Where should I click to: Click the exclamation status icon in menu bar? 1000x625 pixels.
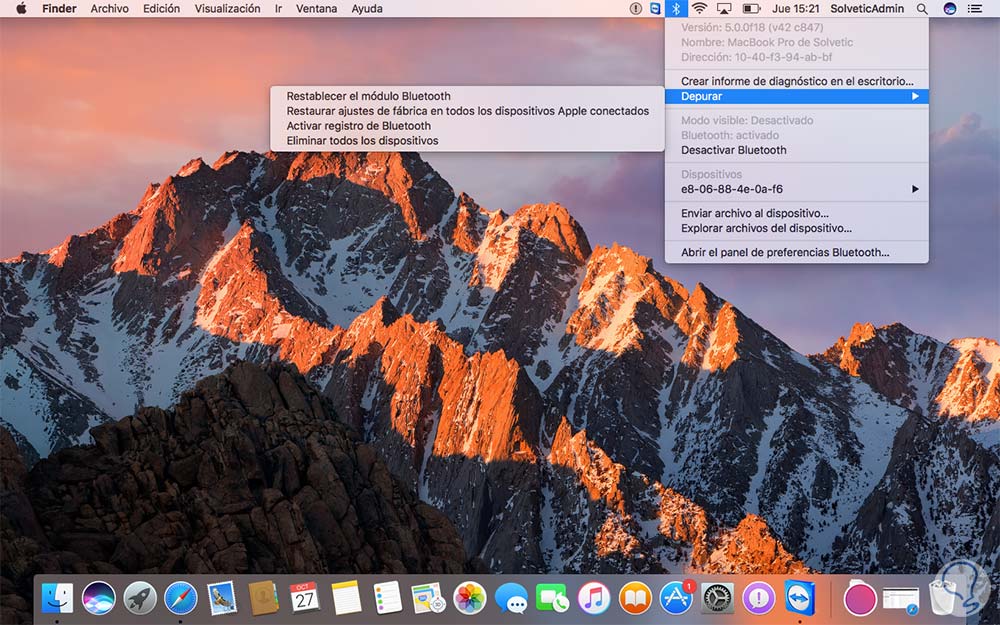(x=636, y=8)
